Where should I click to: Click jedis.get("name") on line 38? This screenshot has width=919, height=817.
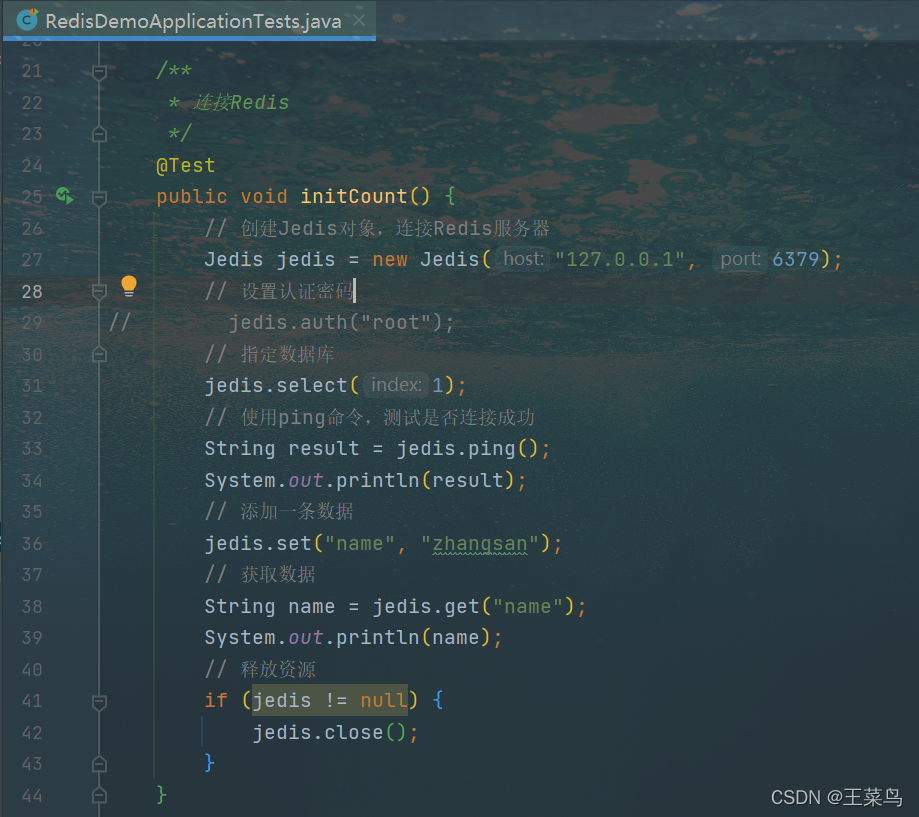474,607
